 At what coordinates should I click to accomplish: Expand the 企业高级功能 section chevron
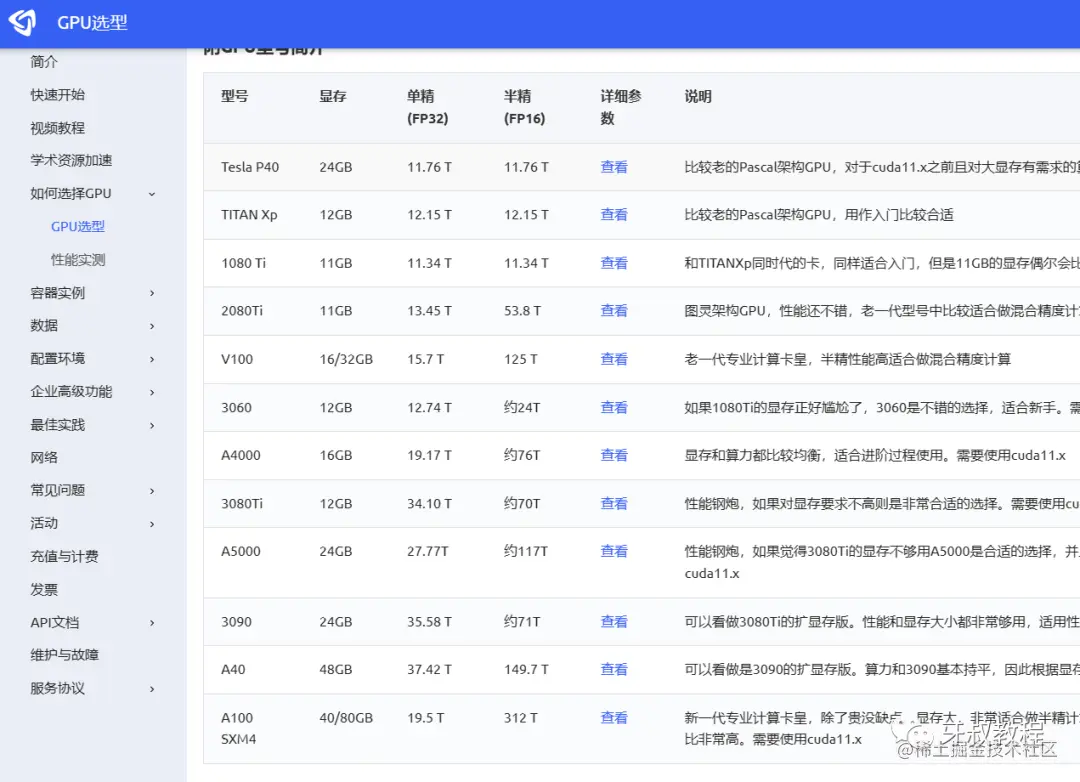tap(152, 392)
